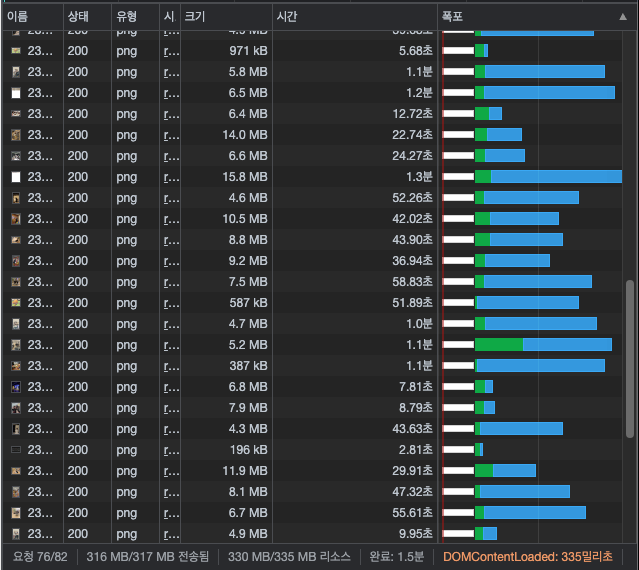
Task: Sort by the 크기 column header
Action: click(226, 17)
